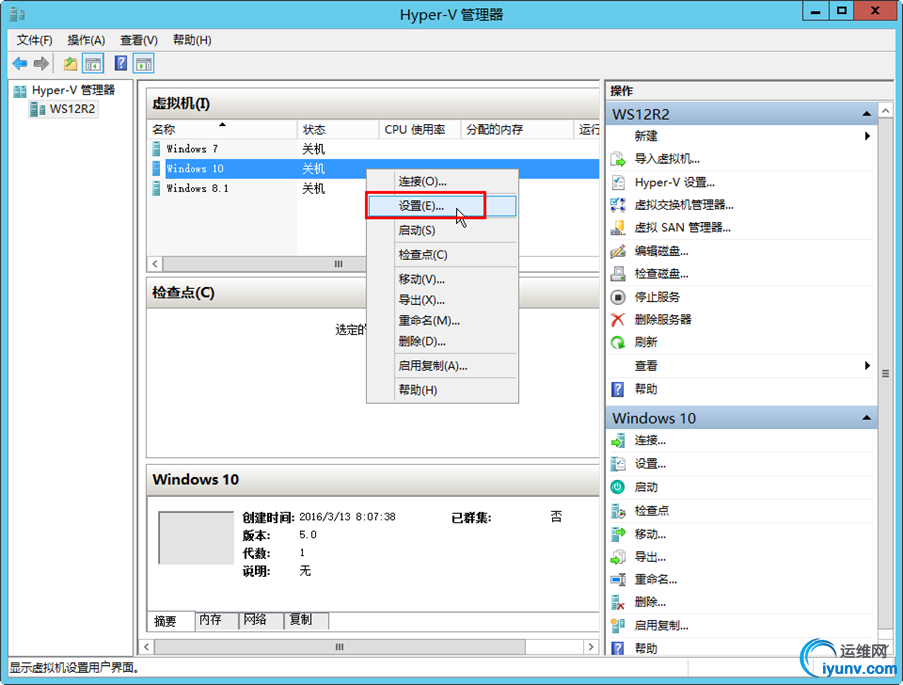Open the 查看(V) menu

coord(139,40)
